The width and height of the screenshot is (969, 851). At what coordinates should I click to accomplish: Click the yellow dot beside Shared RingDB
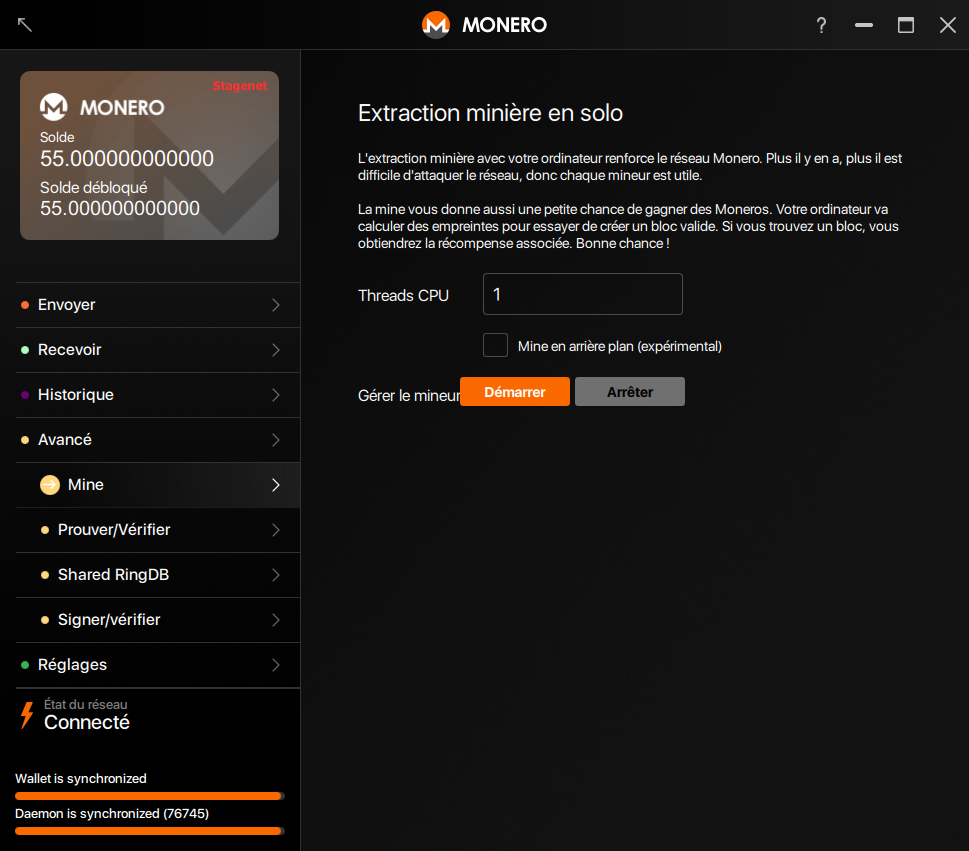click(45, 575)
